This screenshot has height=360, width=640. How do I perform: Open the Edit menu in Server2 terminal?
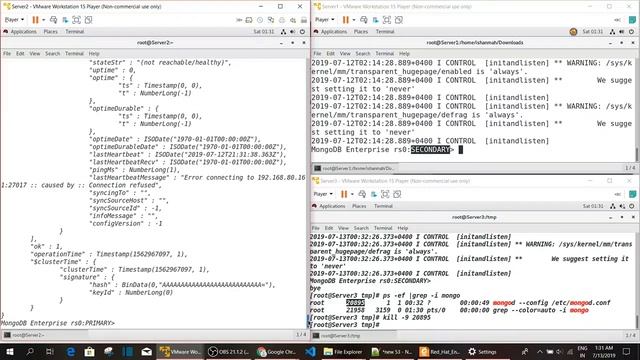click(20, 53)
